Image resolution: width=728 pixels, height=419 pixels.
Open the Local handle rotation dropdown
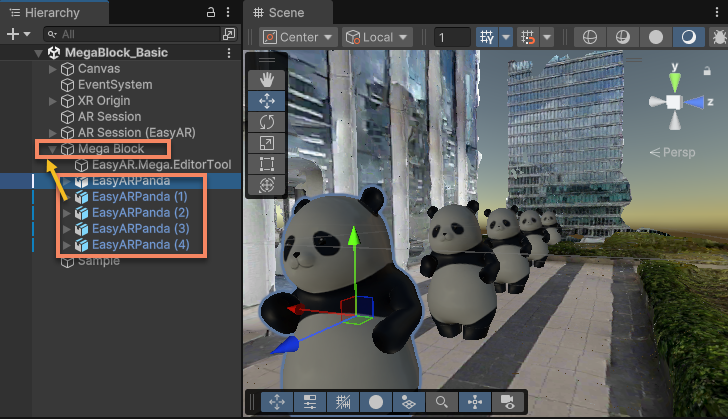(377, 37)
